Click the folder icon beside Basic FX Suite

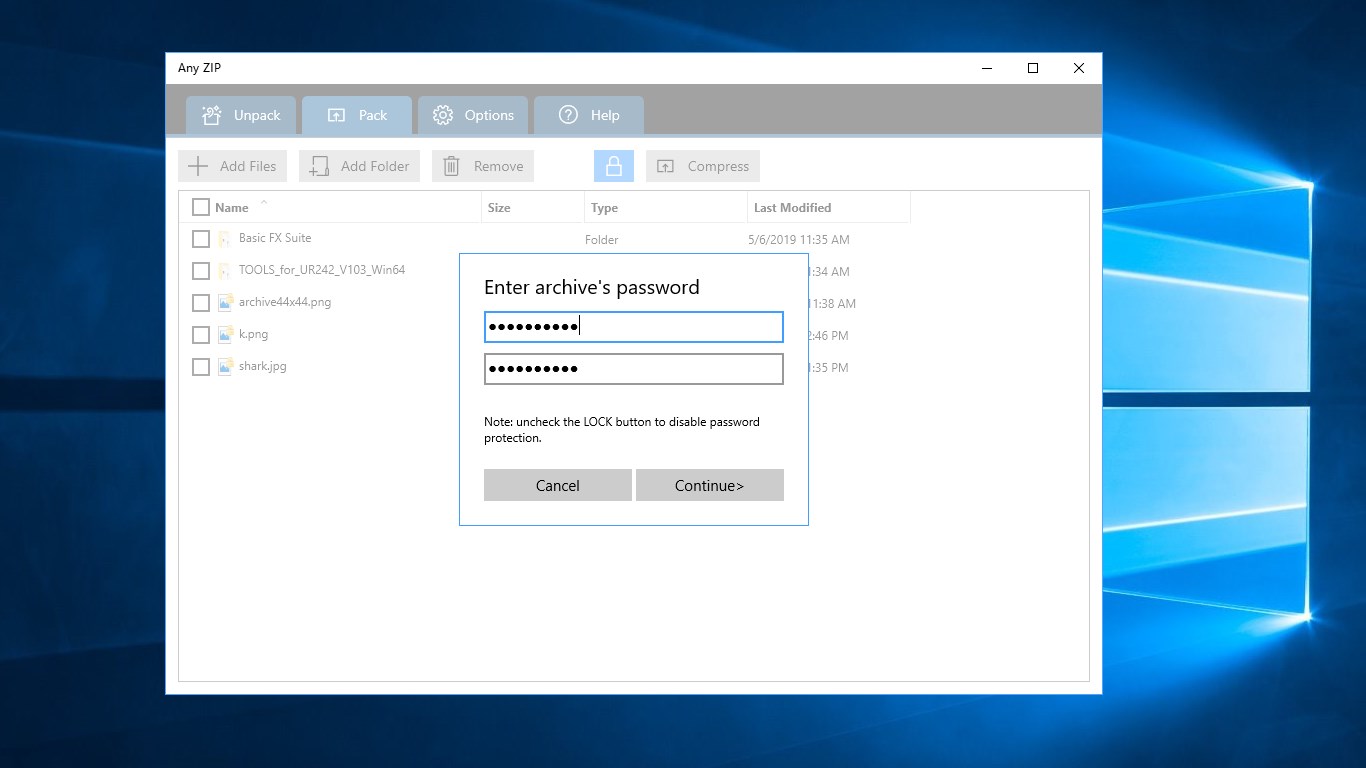[225, 239]
